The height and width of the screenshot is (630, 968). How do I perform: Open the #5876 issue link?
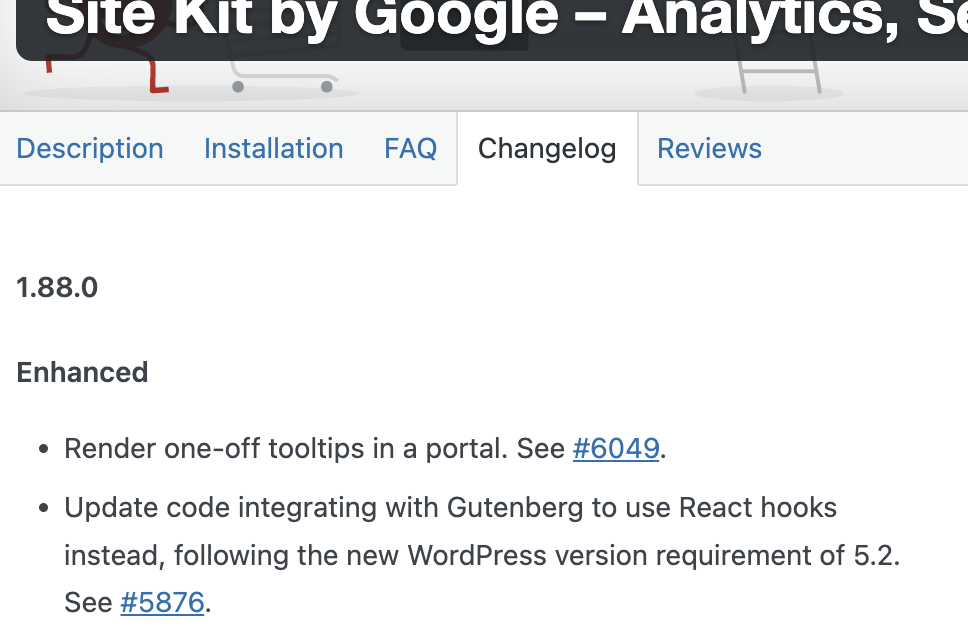tap(162, 602)
